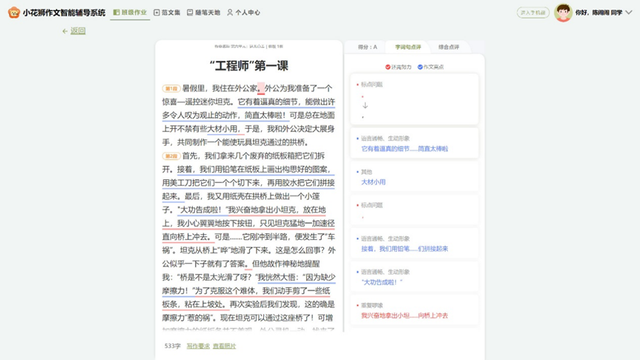The width and height of the screenshot is (640, 360).
Task: Click the 返回 back link
Action: coord(74,31)
